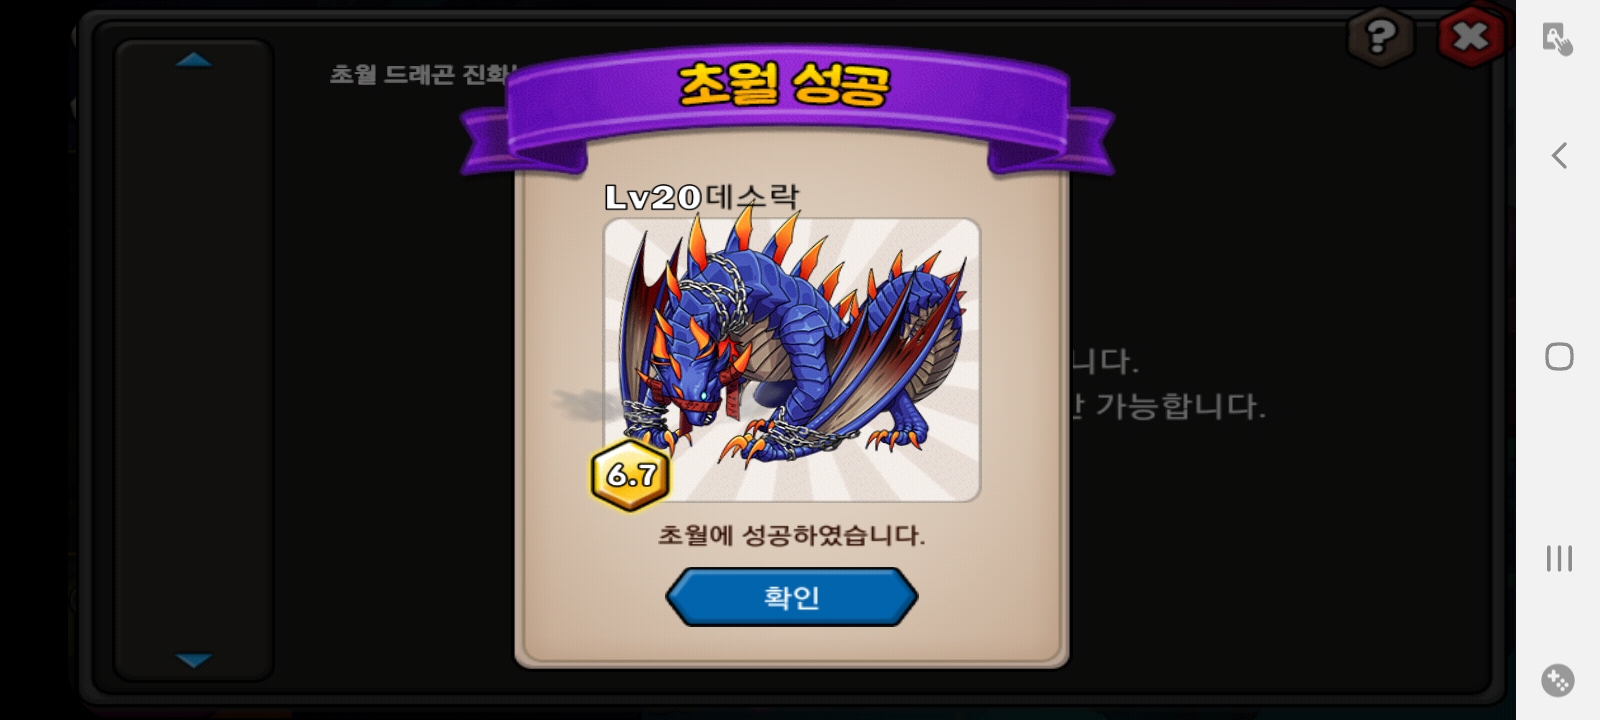1600x720 pixels.
Task: Confirm with the blue 확인 button
Action: (x=791, y=597)
